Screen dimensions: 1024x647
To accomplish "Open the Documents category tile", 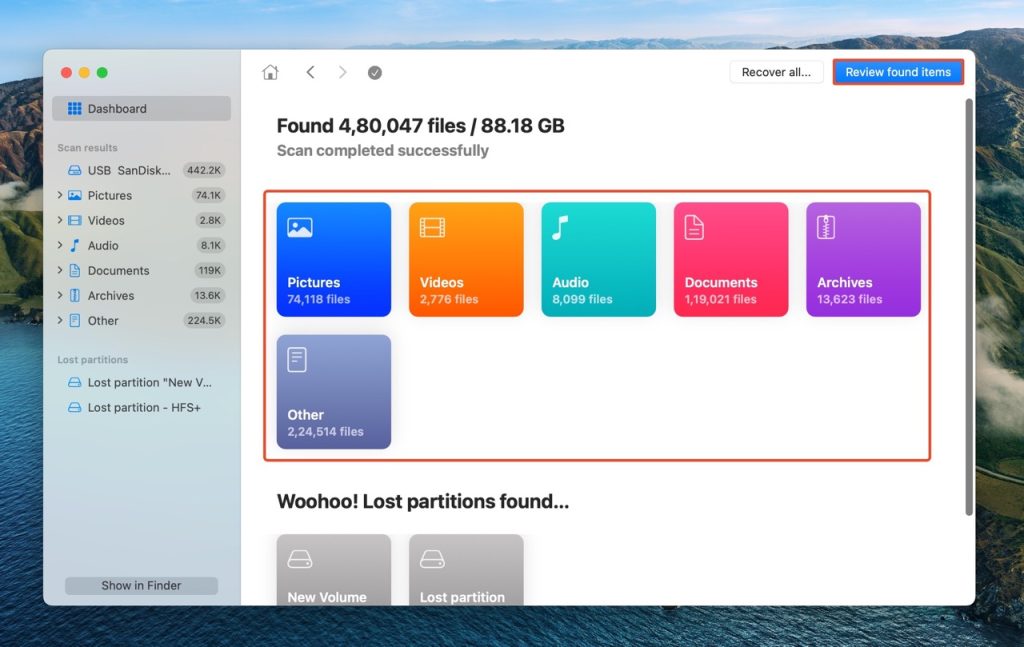I will [x=730, y=258].
